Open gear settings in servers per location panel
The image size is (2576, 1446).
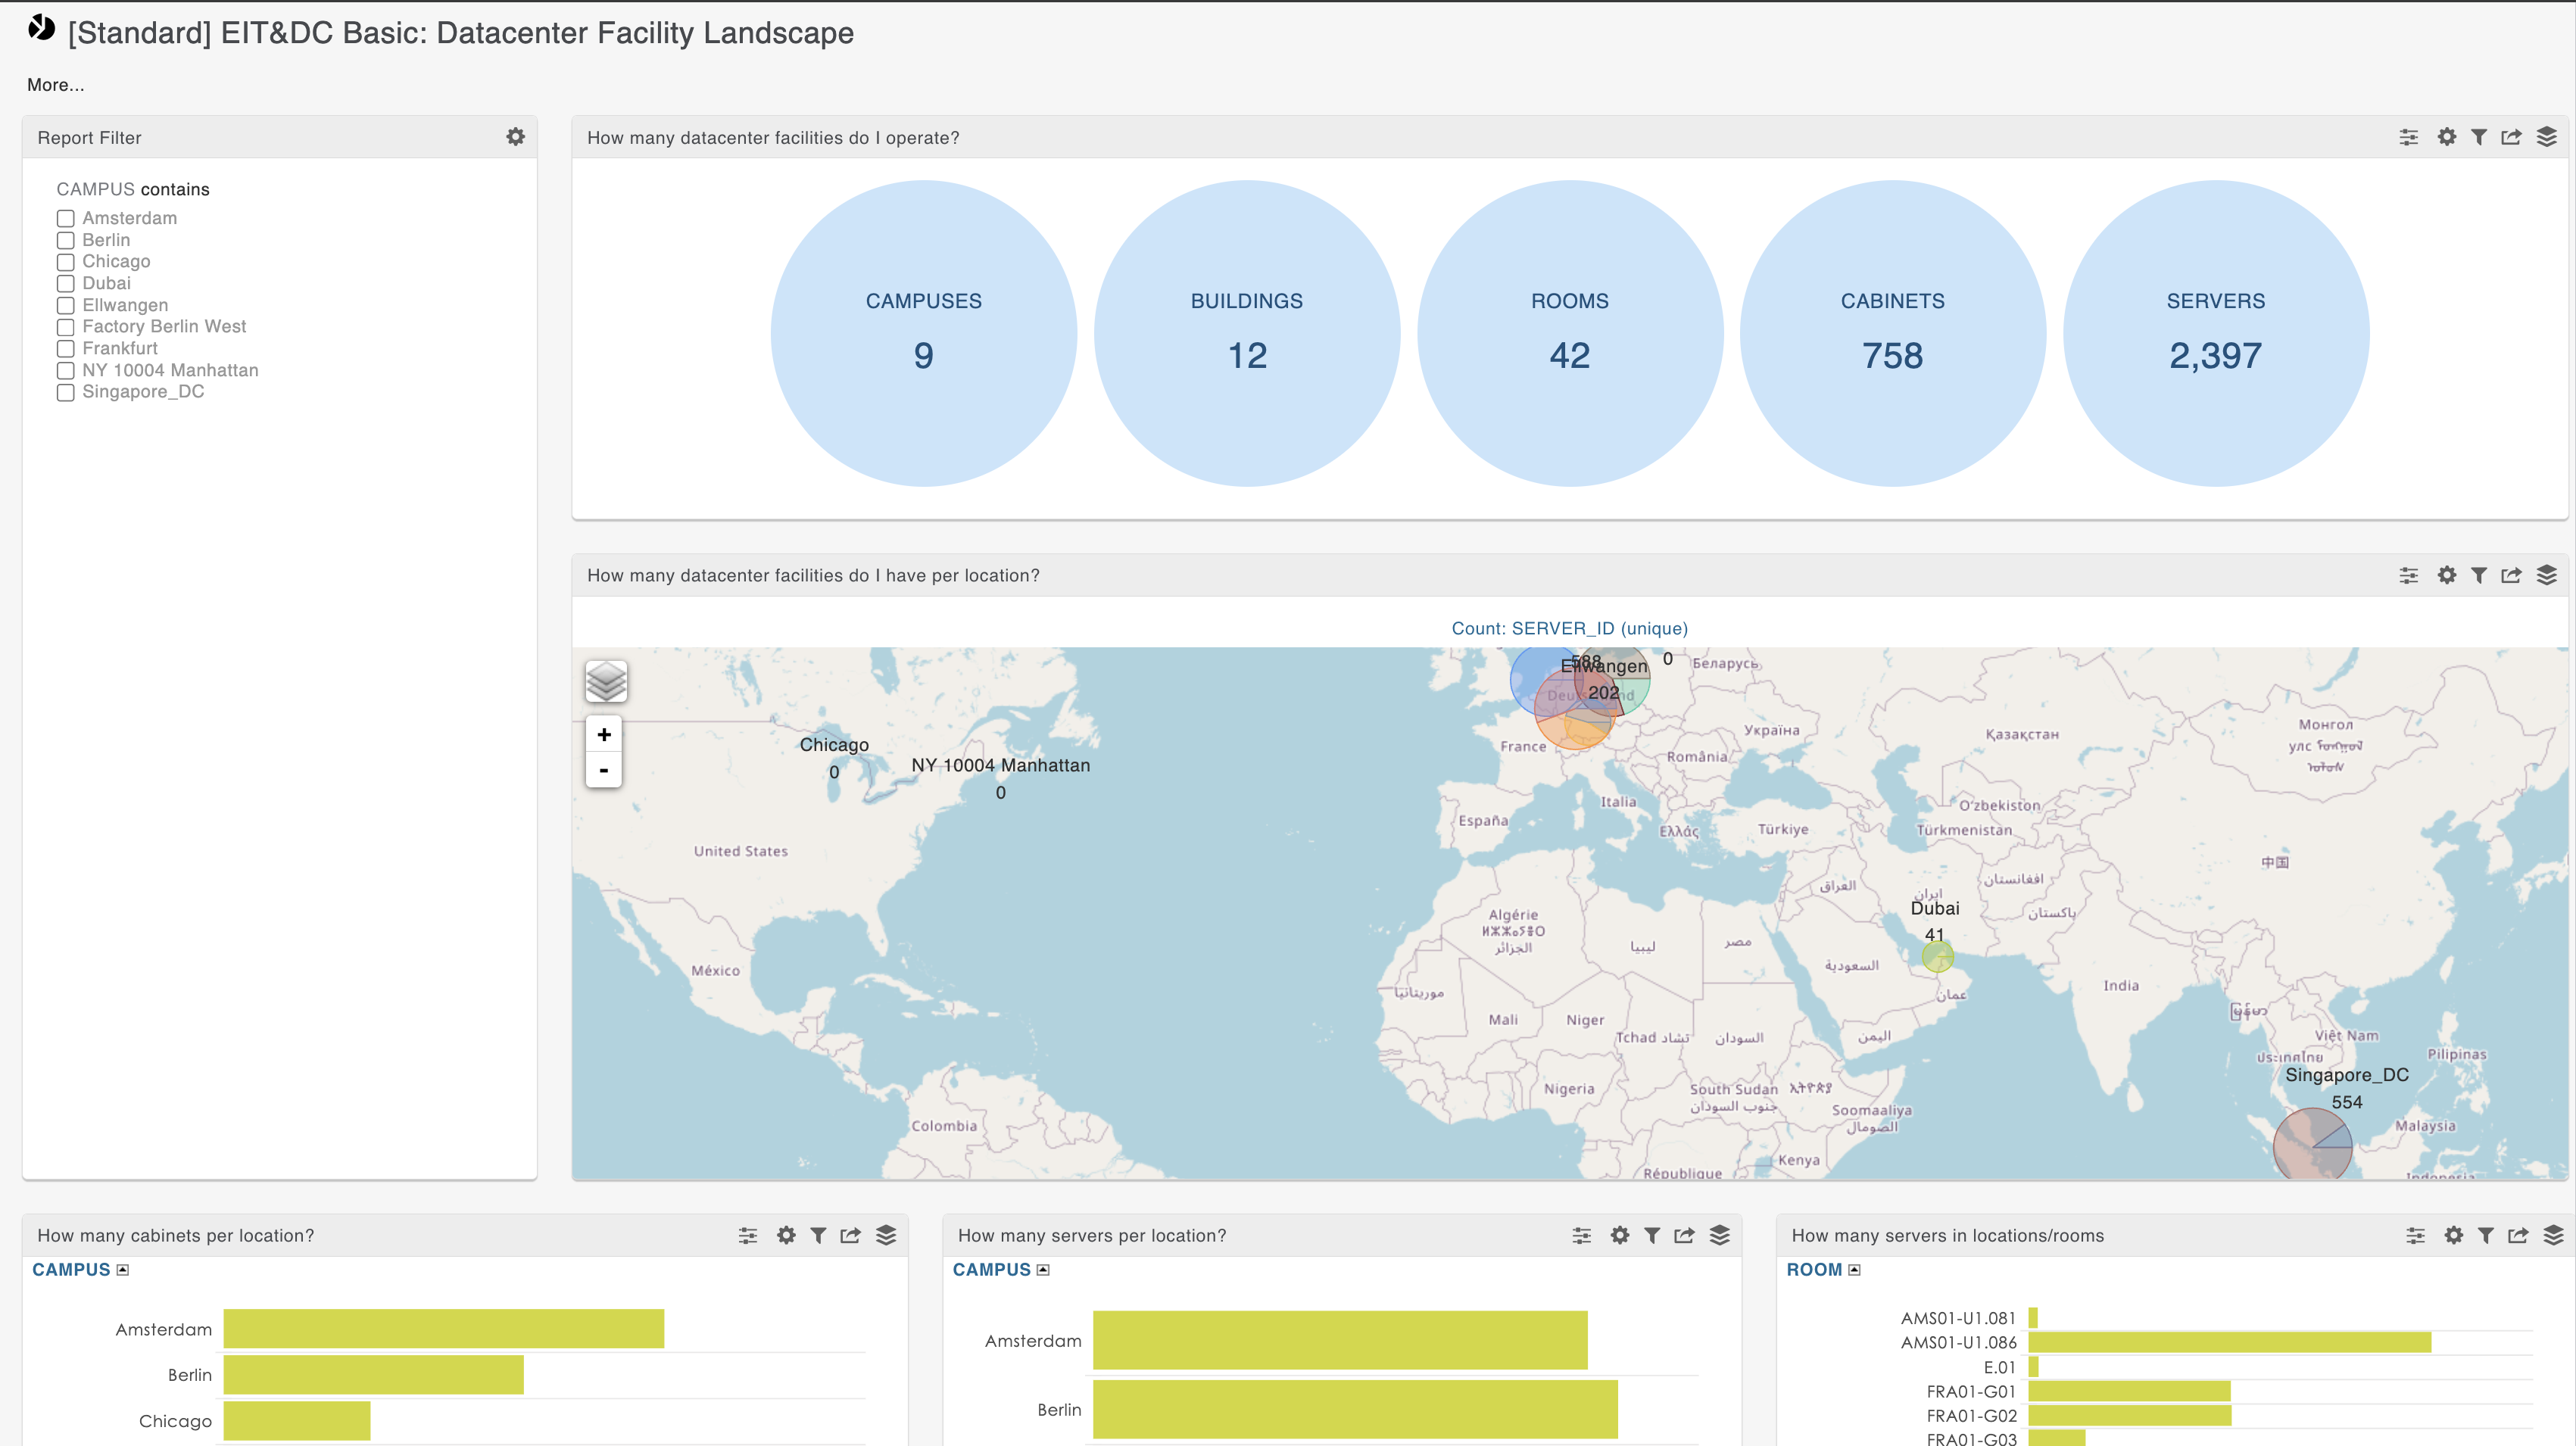(1619, 1235)
